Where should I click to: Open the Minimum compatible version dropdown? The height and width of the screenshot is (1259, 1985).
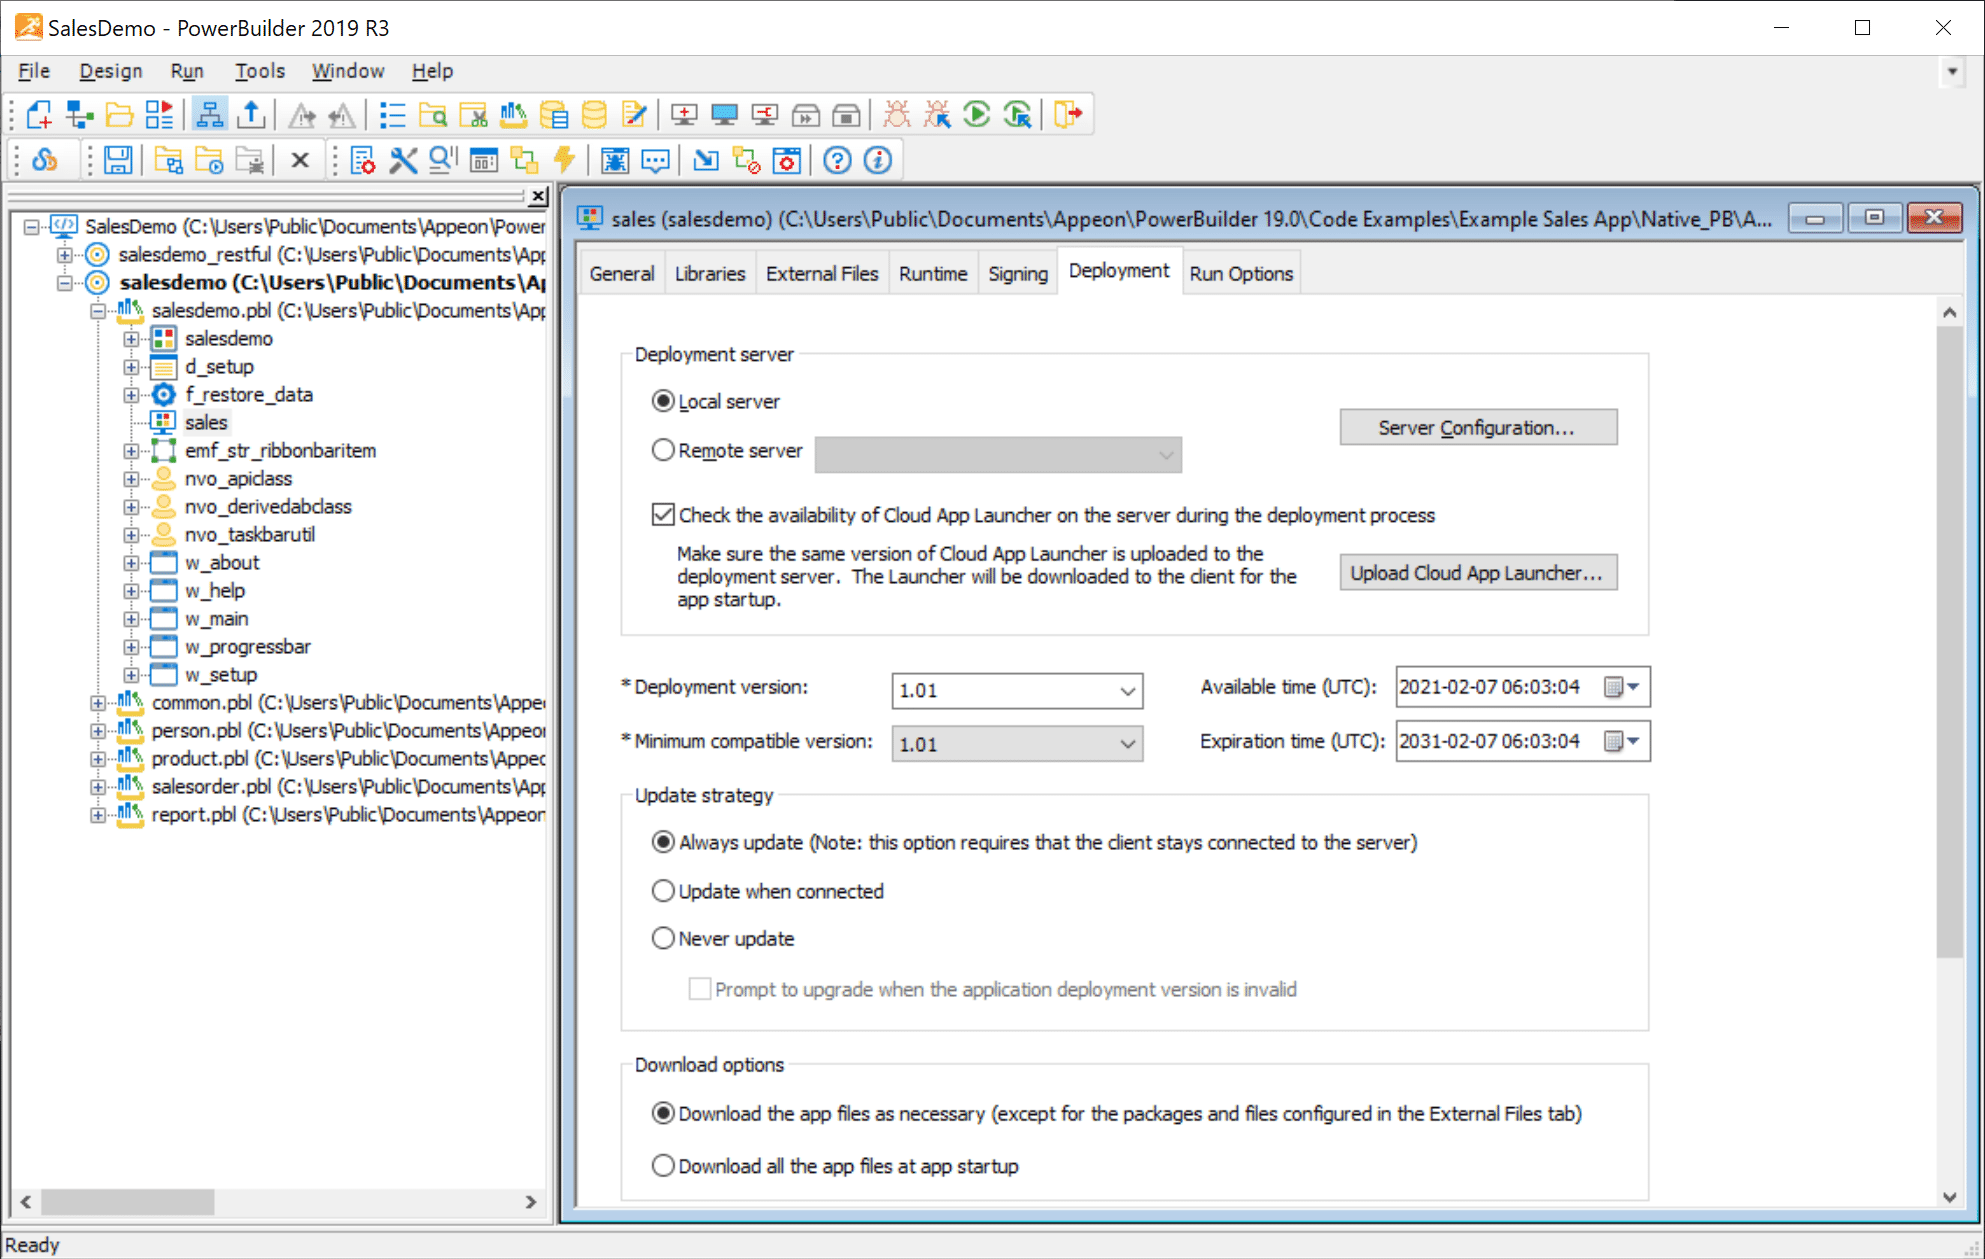(1127, 744)
